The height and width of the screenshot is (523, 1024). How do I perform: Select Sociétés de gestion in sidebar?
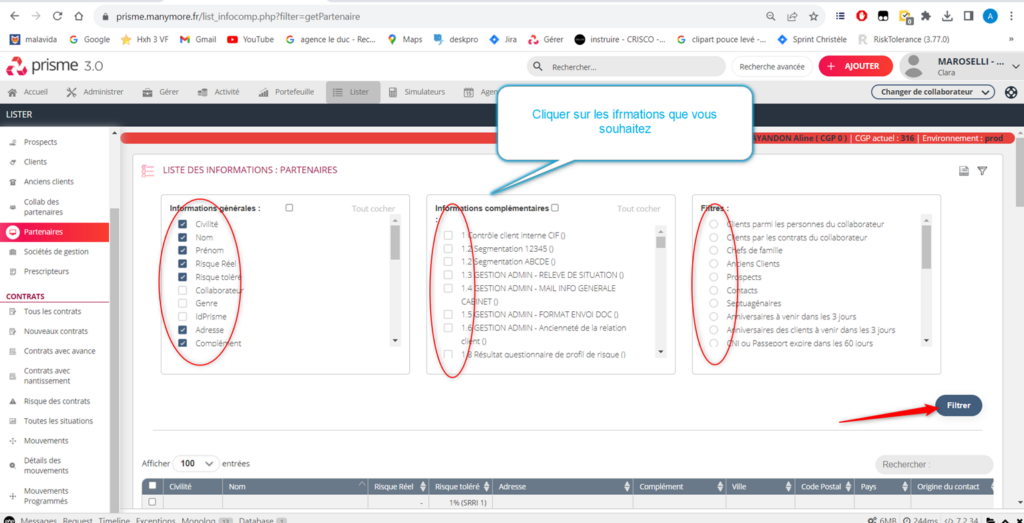[56, 252]
